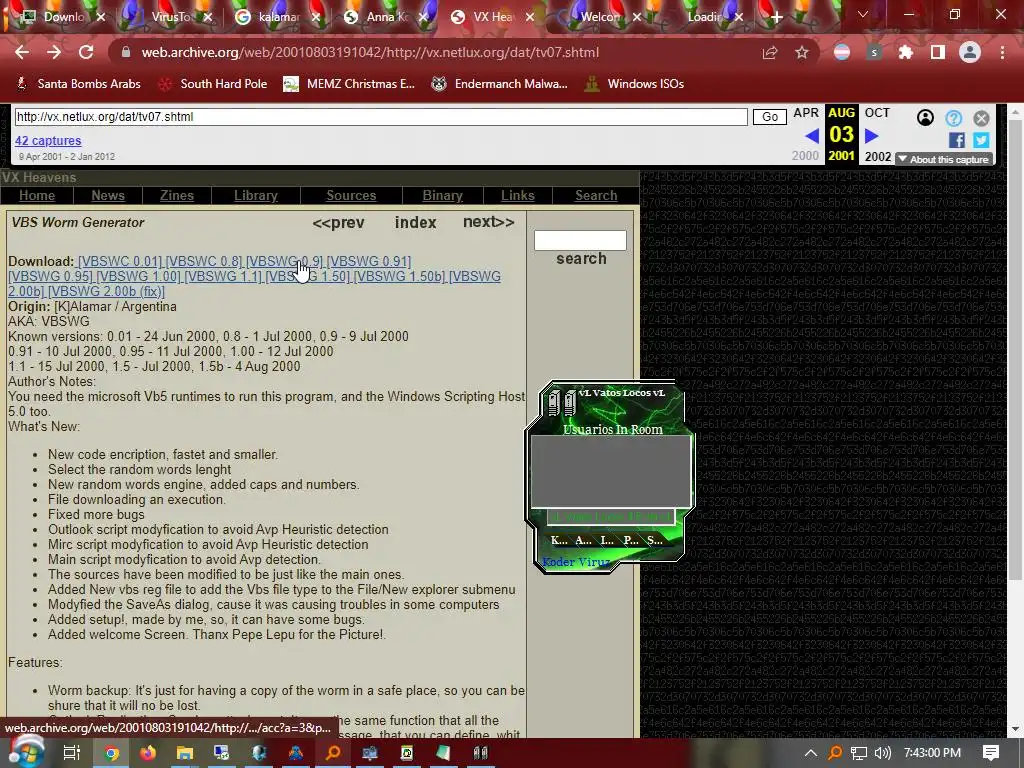The image size is (1024, 768).
Task: Open the 'News' menu item
Action: pyautogui.click(x=108, y=195)
